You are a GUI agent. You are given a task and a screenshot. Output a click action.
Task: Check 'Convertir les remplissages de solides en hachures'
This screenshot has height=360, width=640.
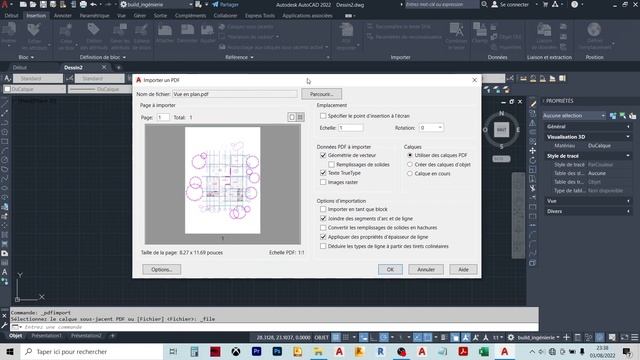[x=323, y=227]
